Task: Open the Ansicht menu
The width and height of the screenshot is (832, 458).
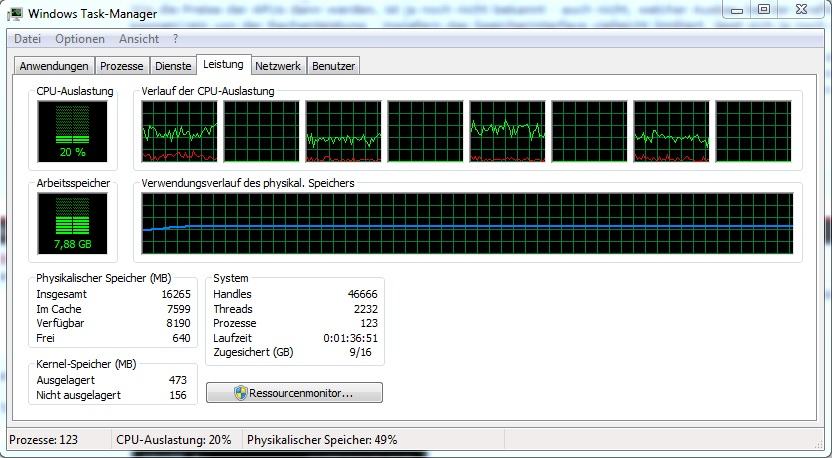Action: point(138,39)
